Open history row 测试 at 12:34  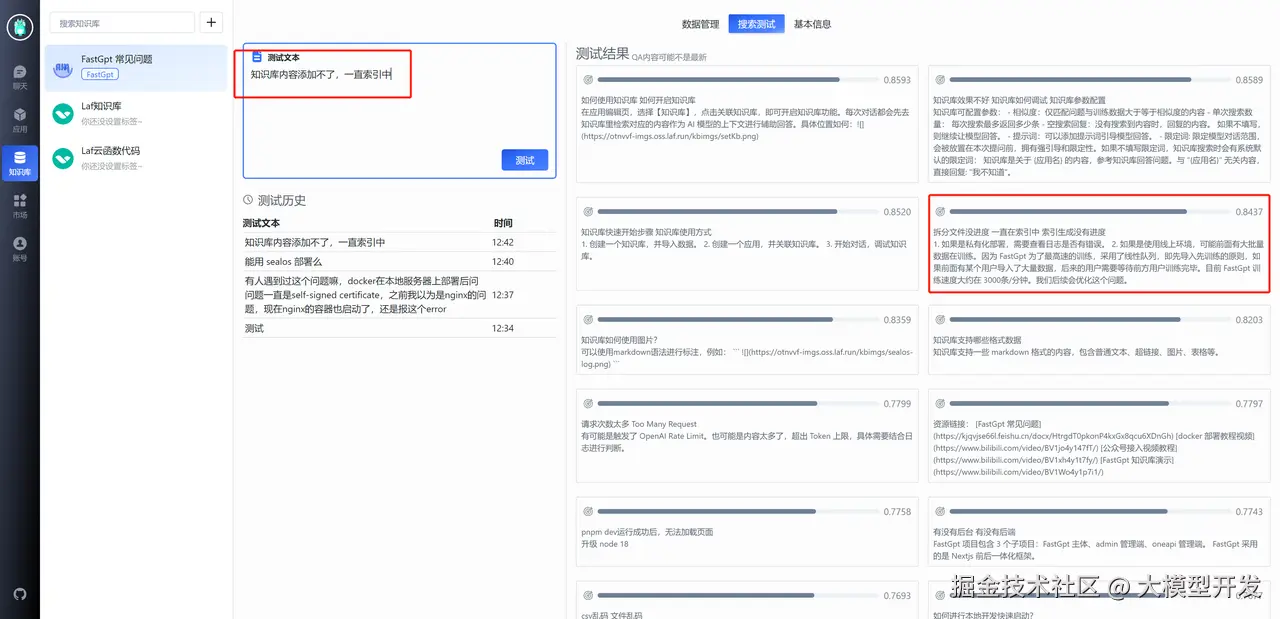tap(400, 328)
